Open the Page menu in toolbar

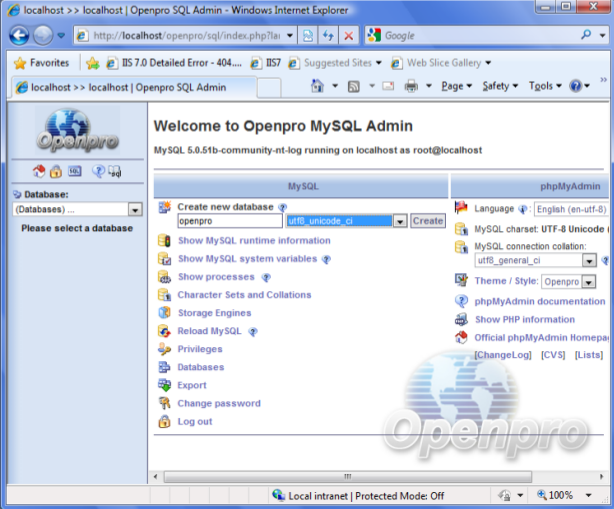click(x=453, y=86)
